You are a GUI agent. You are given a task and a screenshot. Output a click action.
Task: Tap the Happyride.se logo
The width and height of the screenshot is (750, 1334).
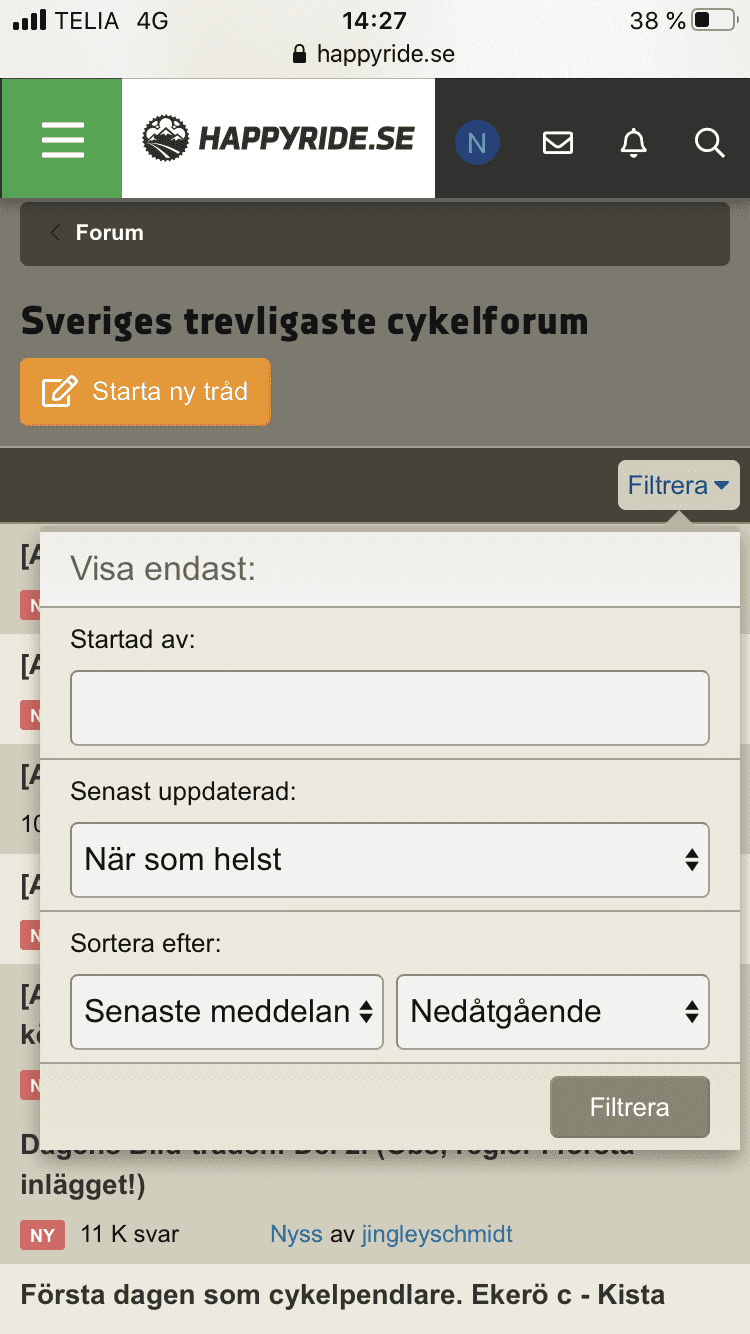coord(278,139)
